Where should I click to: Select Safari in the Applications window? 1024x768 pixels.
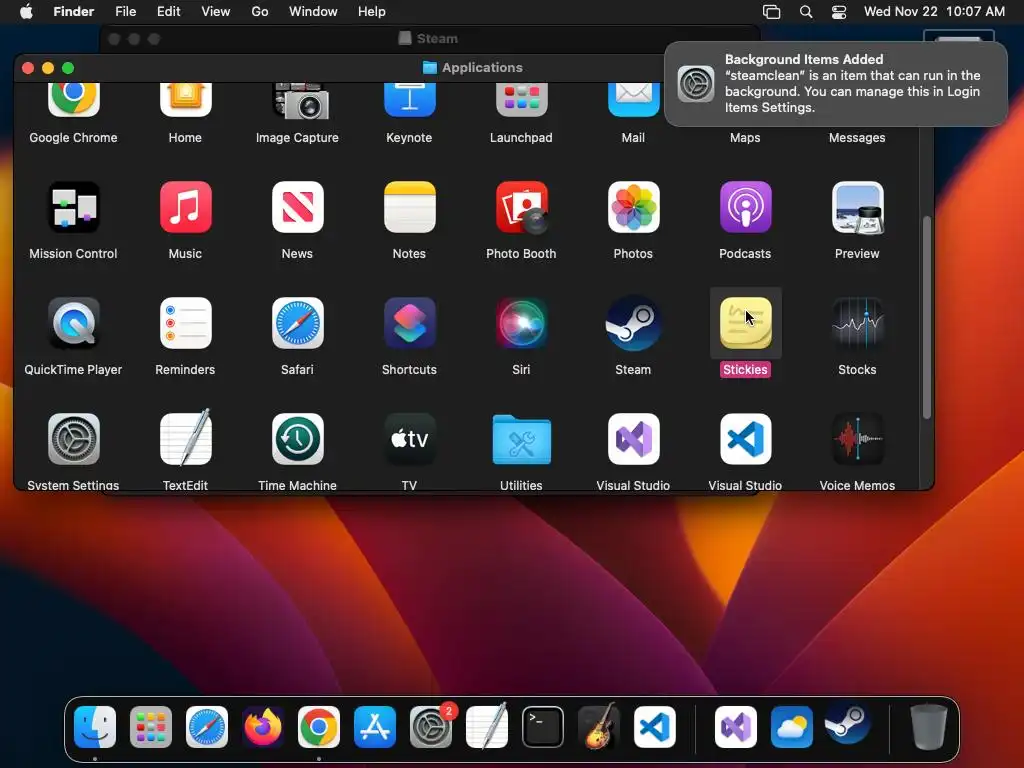click(x=297, y=323)
